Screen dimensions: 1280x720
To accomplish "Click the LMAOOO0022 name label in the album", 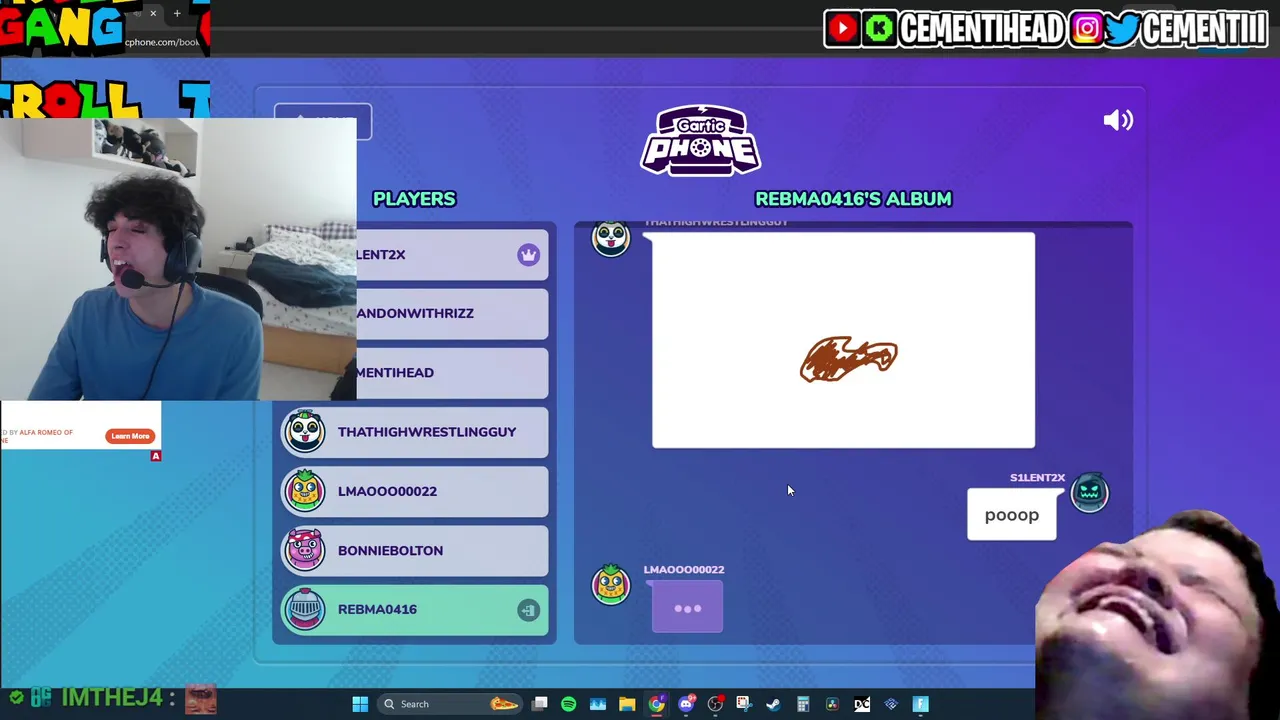I will [684, 569].
